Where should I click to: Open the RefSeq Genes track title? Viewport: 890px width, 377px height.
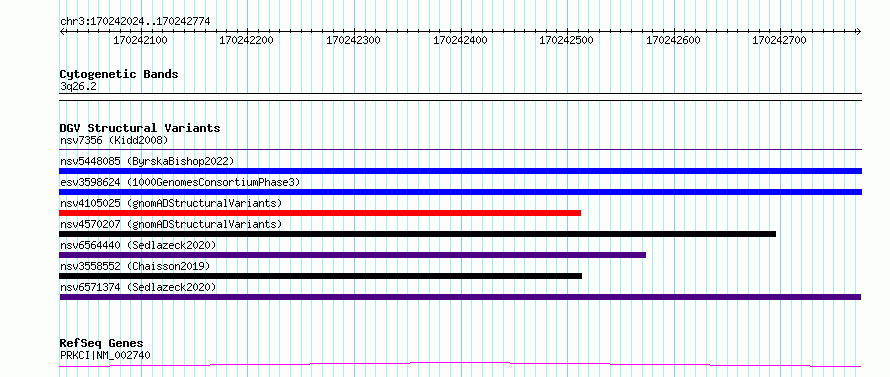pos(102,343)
